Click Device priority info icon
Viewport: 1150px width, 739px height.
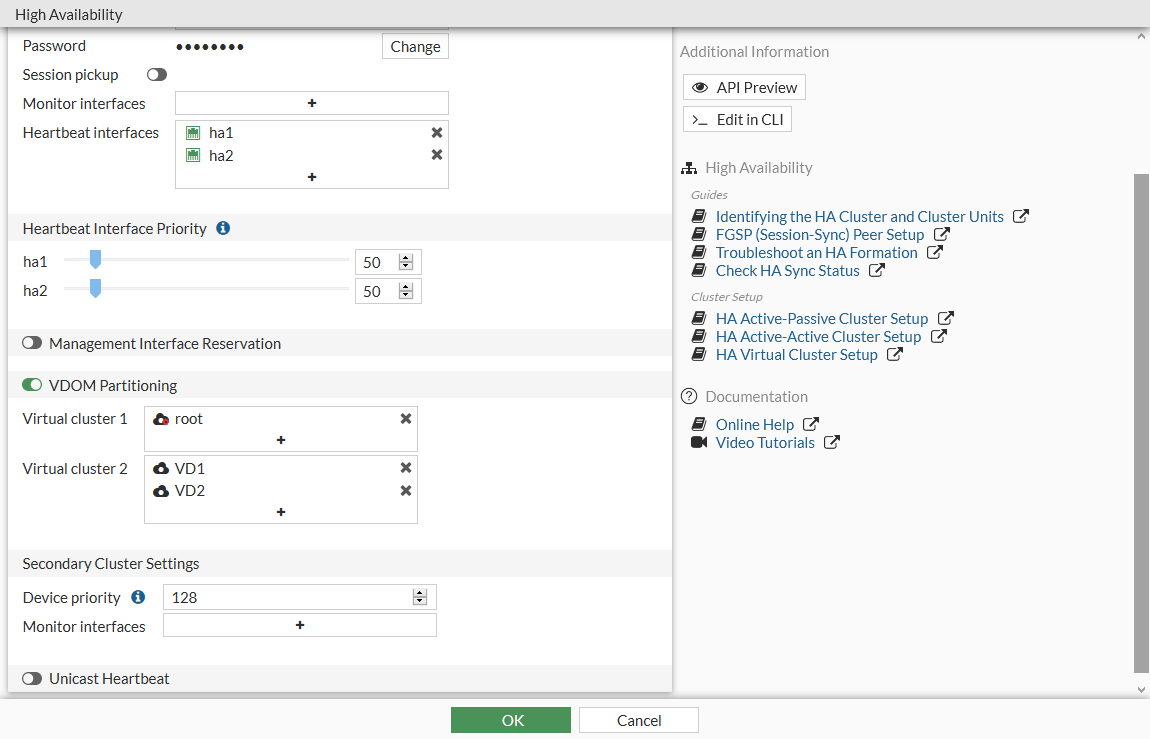(x=139, y=597)
